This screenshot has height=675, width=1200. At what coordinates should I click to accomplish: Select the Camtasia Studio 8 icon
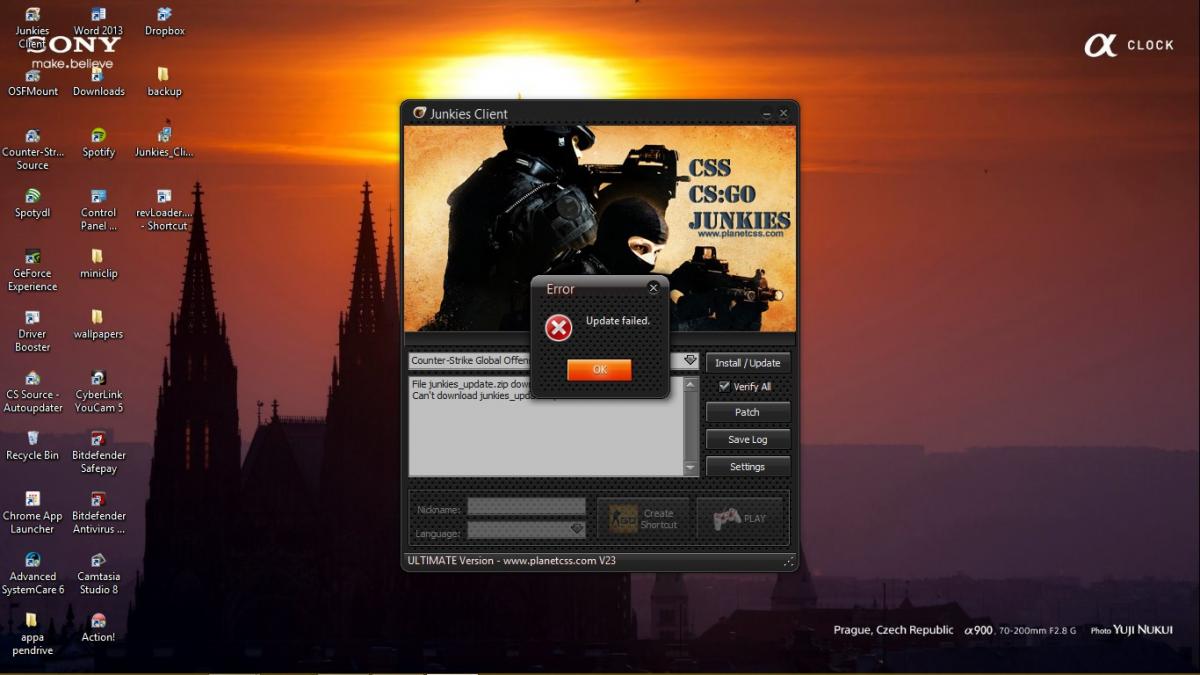coord(98,575)
